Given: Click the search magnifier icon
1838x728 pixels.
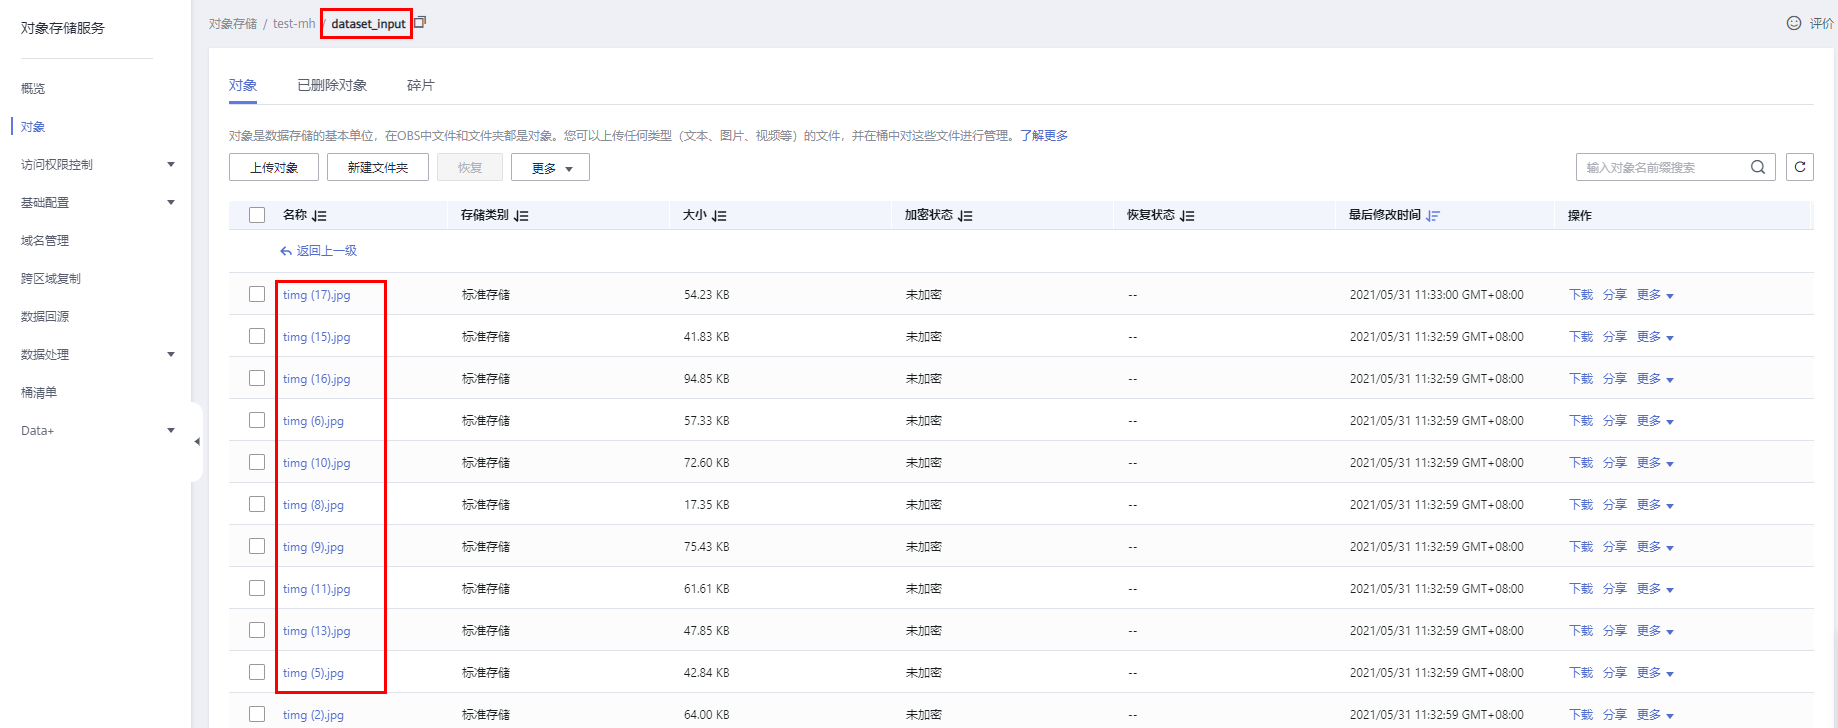Looking at the screenshot, I should (x=1757, y=167).
